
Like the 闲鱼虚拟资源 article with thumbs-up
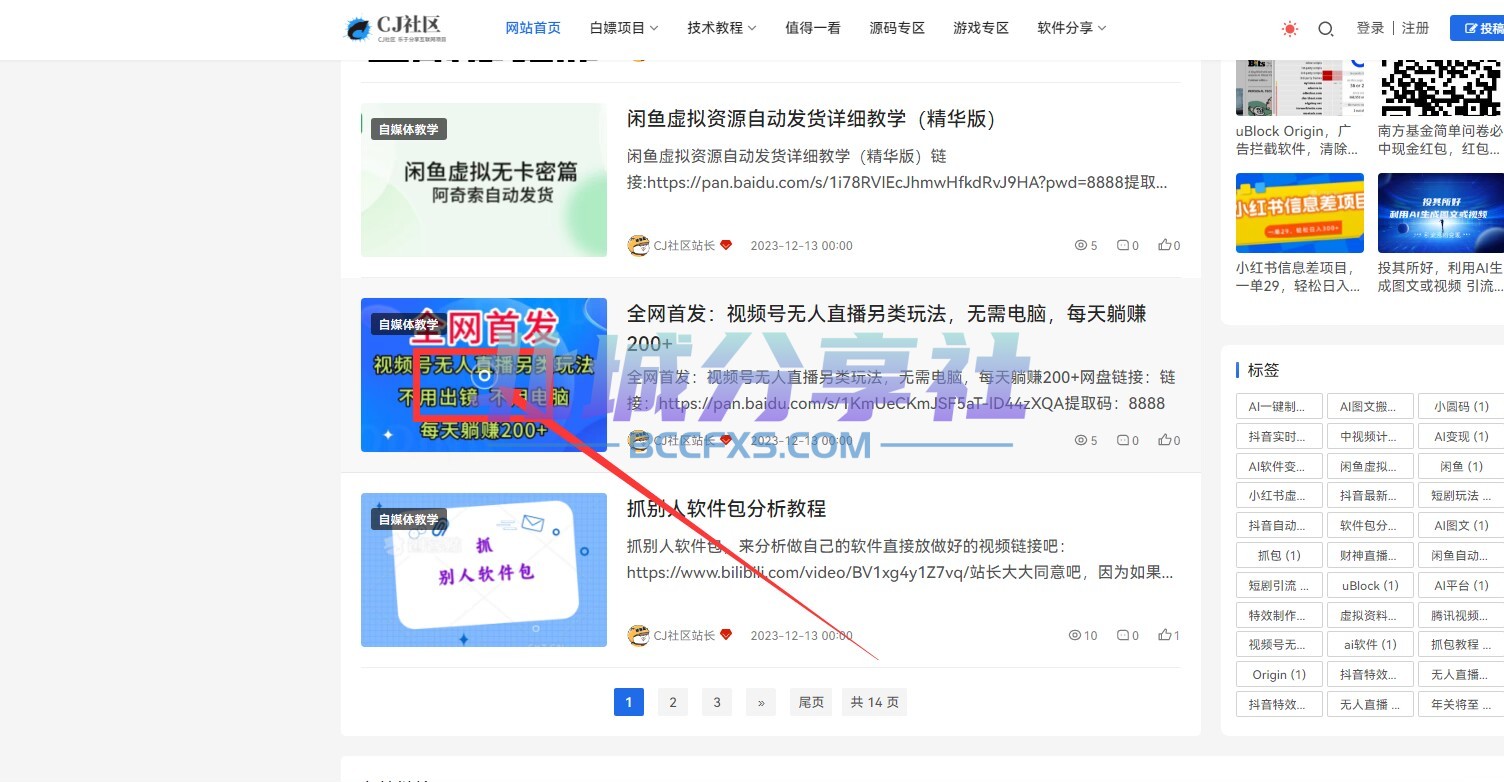[1164, 245]
